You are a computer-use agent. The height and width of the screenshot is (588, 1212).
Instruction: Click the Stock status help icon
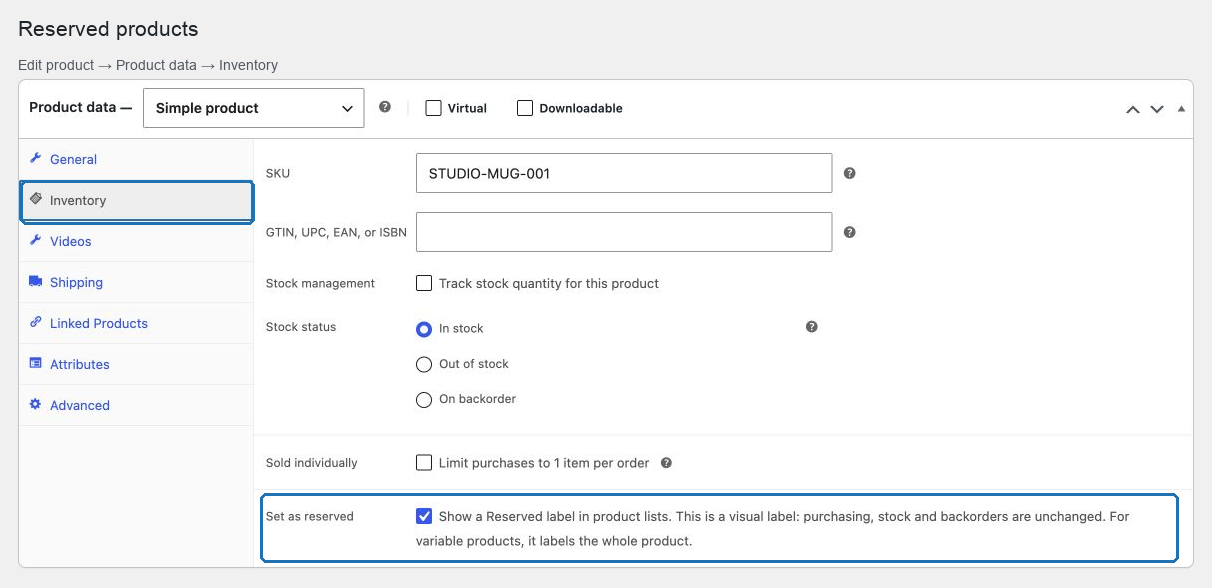811,327
